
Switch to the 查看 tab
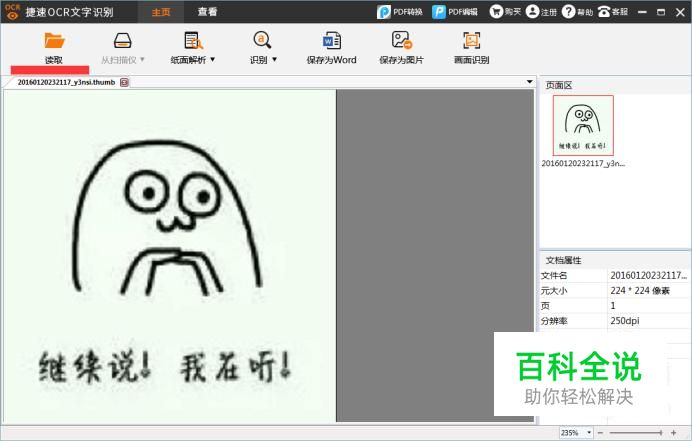pos(207,12)
